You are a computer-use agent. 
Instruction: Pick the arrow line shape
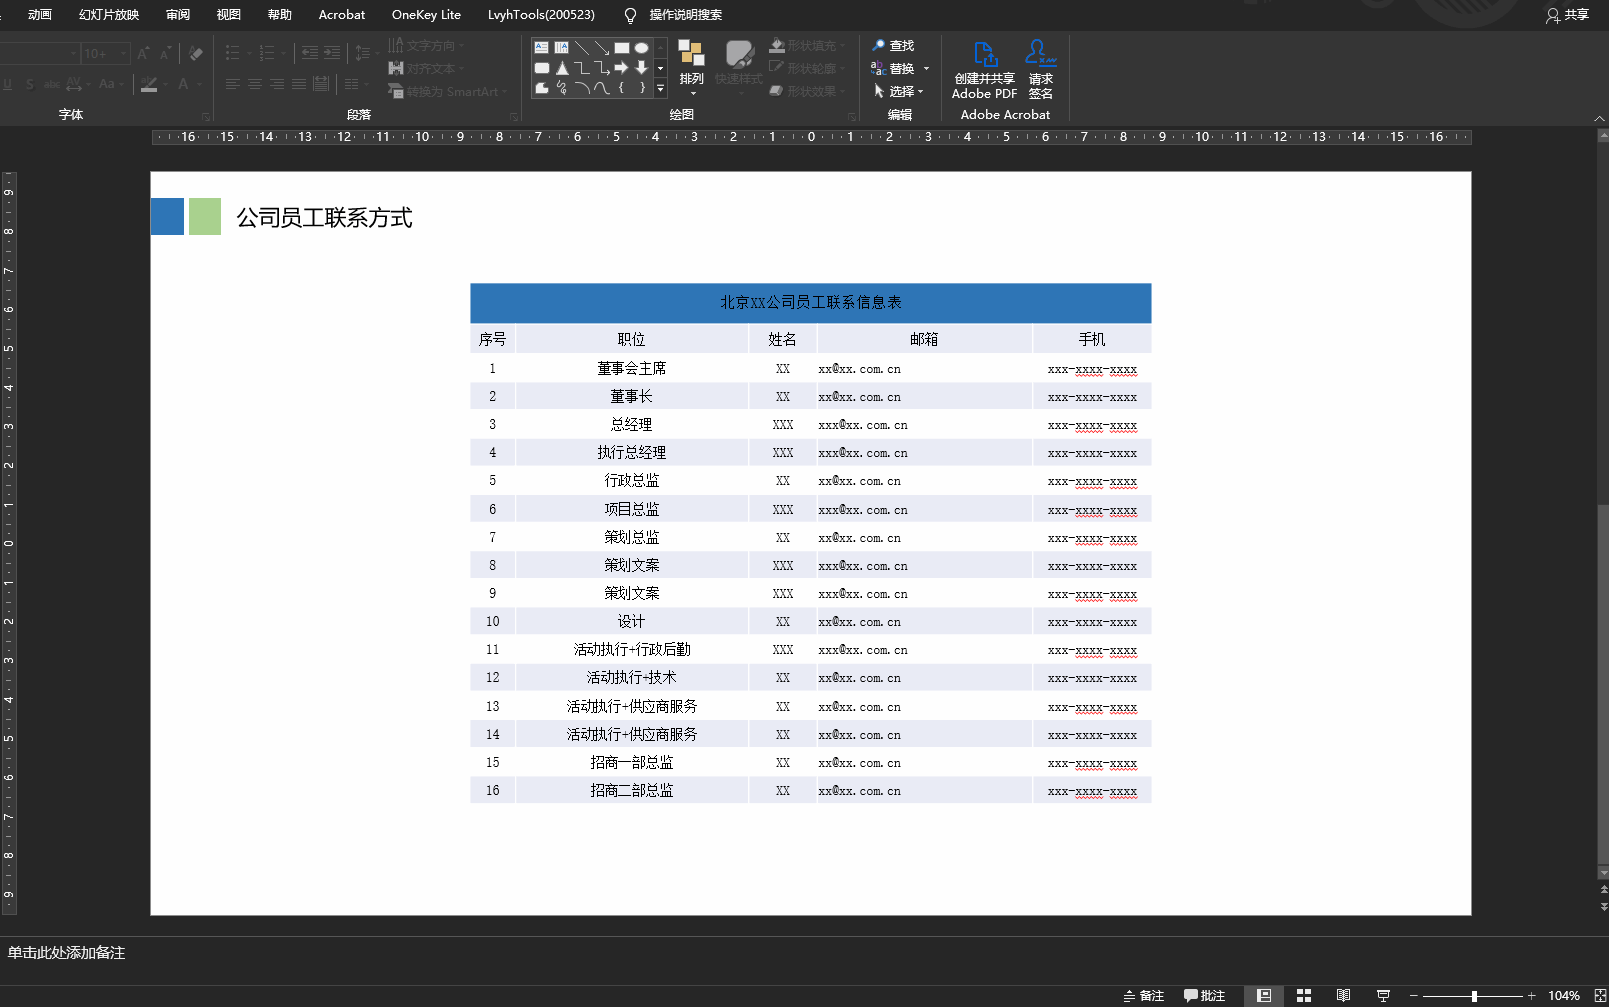601,47
